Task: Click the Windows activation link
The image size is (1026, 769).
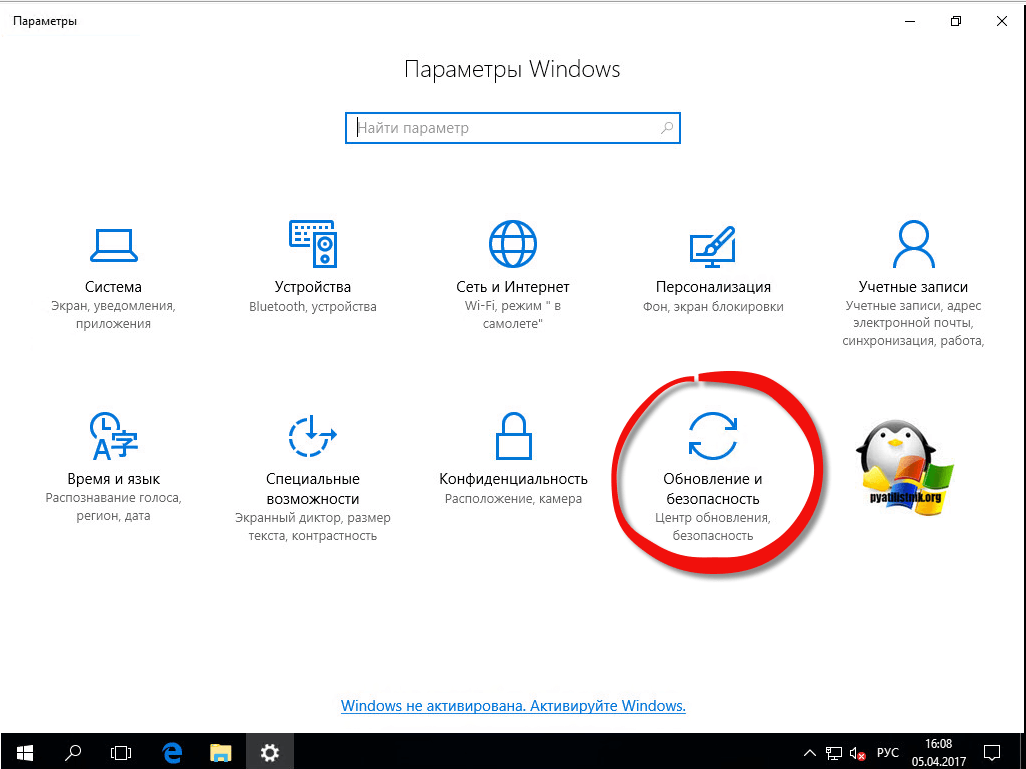Action: click(x=513, y=705)
